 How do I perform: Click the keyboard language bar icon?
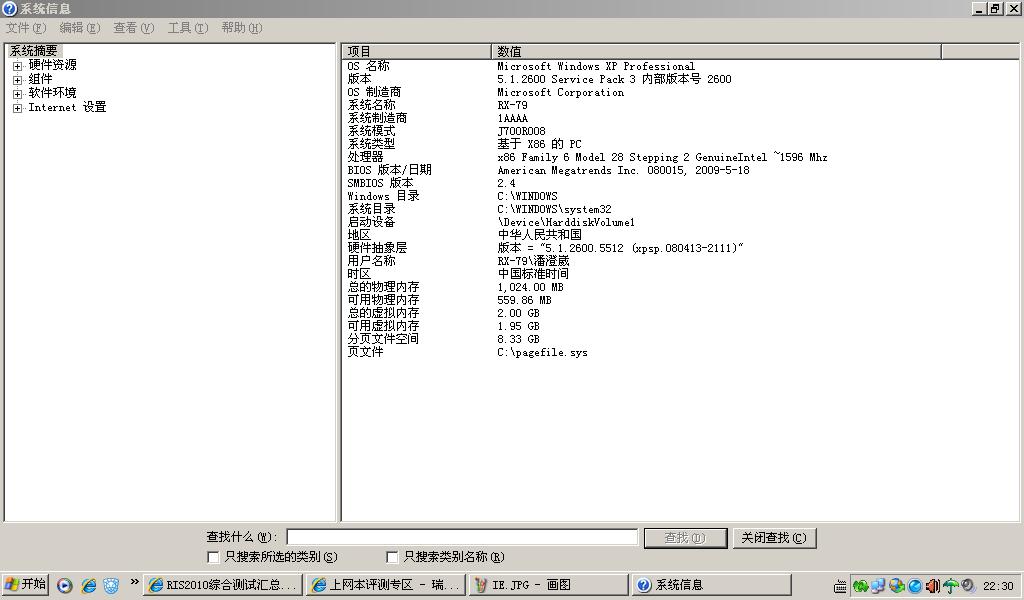840,586
